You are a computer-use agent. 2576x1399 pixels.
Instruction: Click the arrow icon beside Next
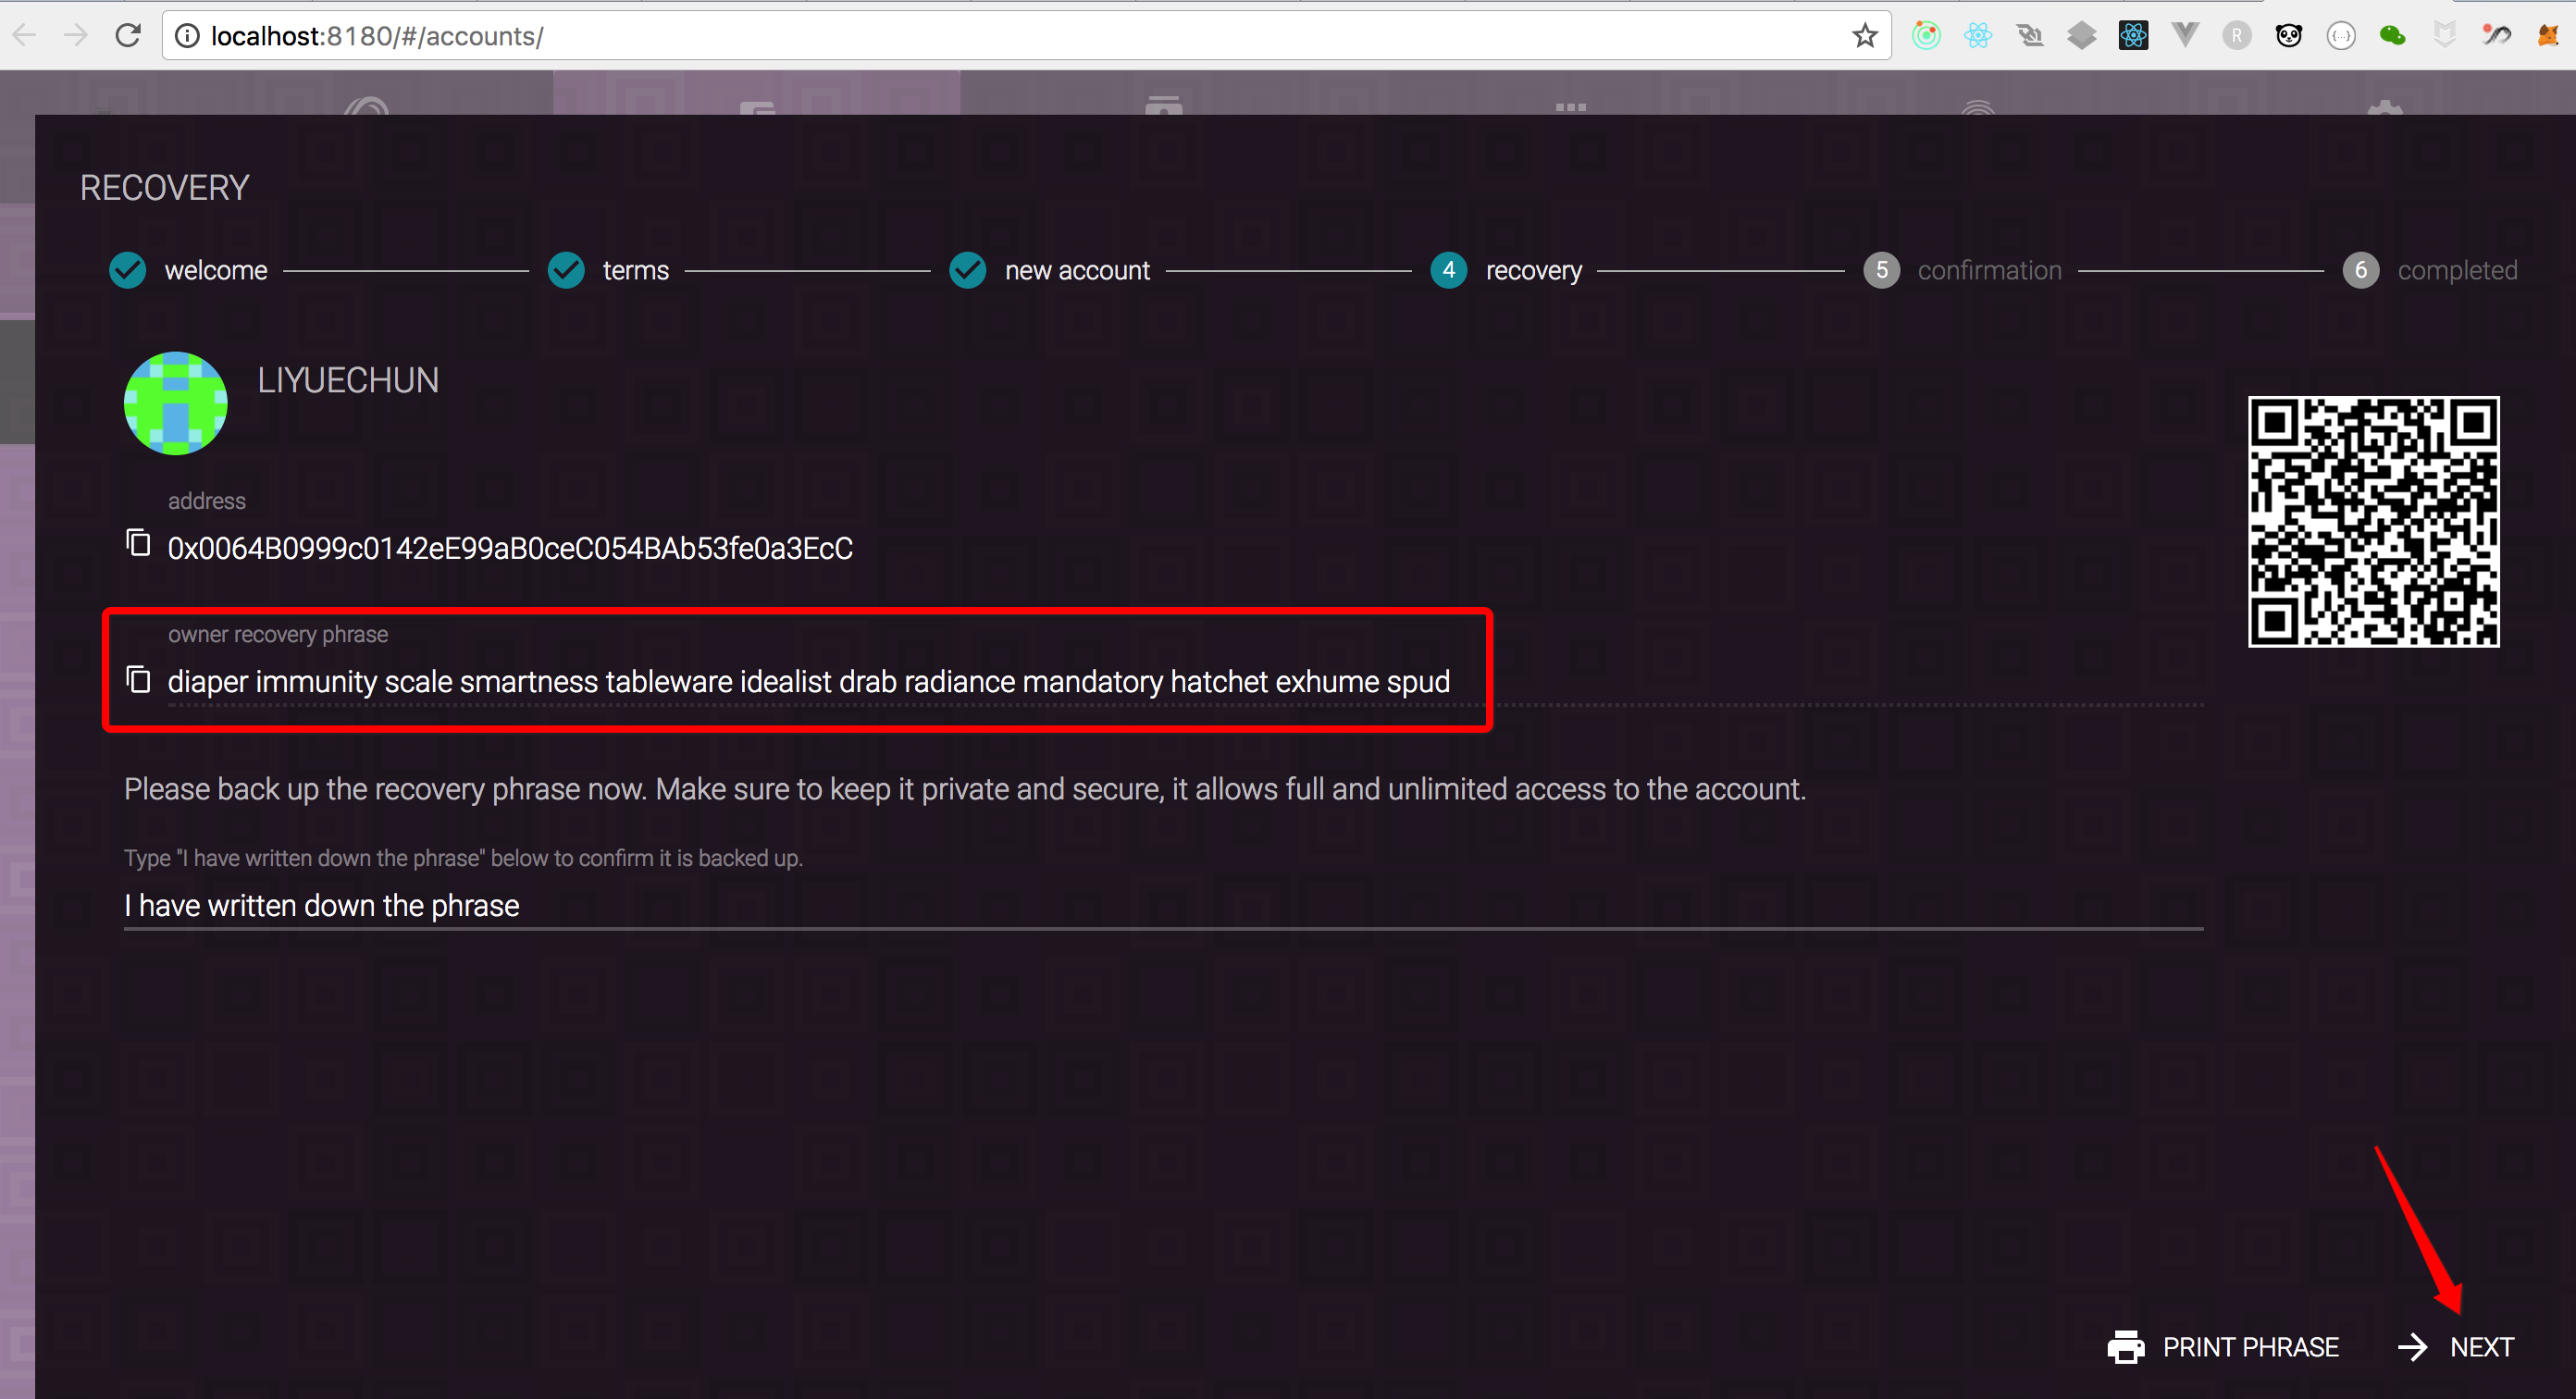click(x=2413, y=1347)
